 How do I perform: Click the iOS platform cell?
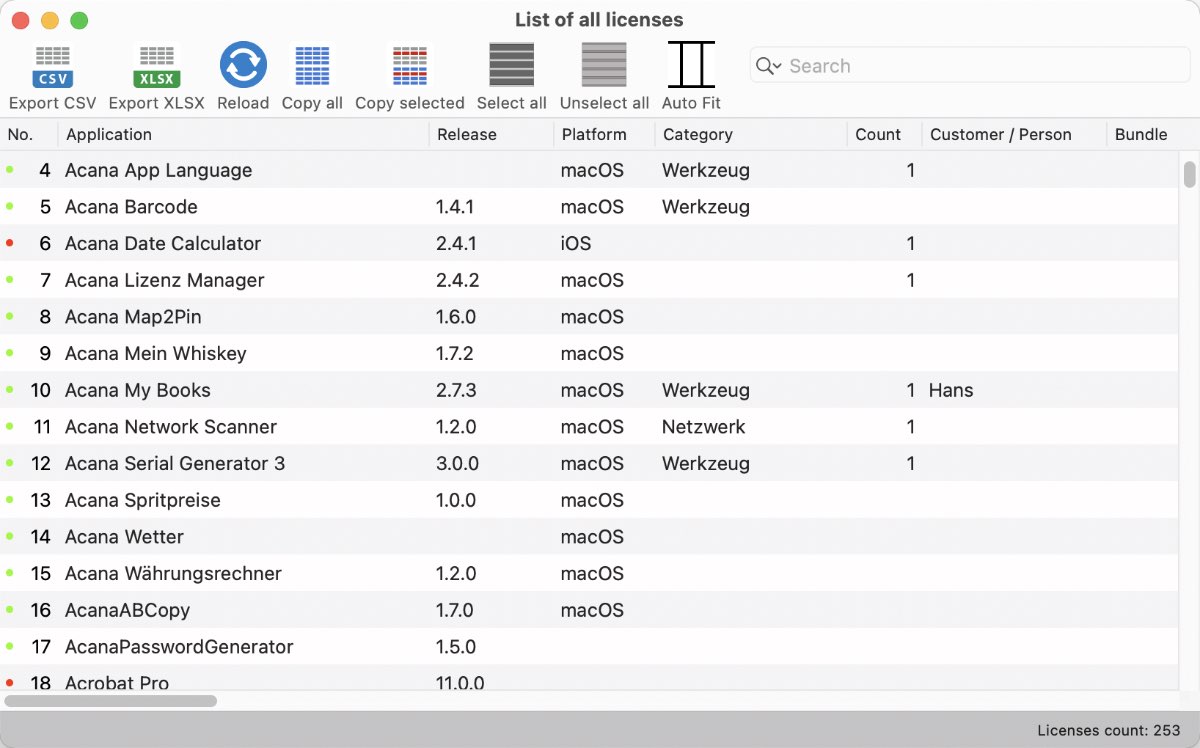(576, 244)
